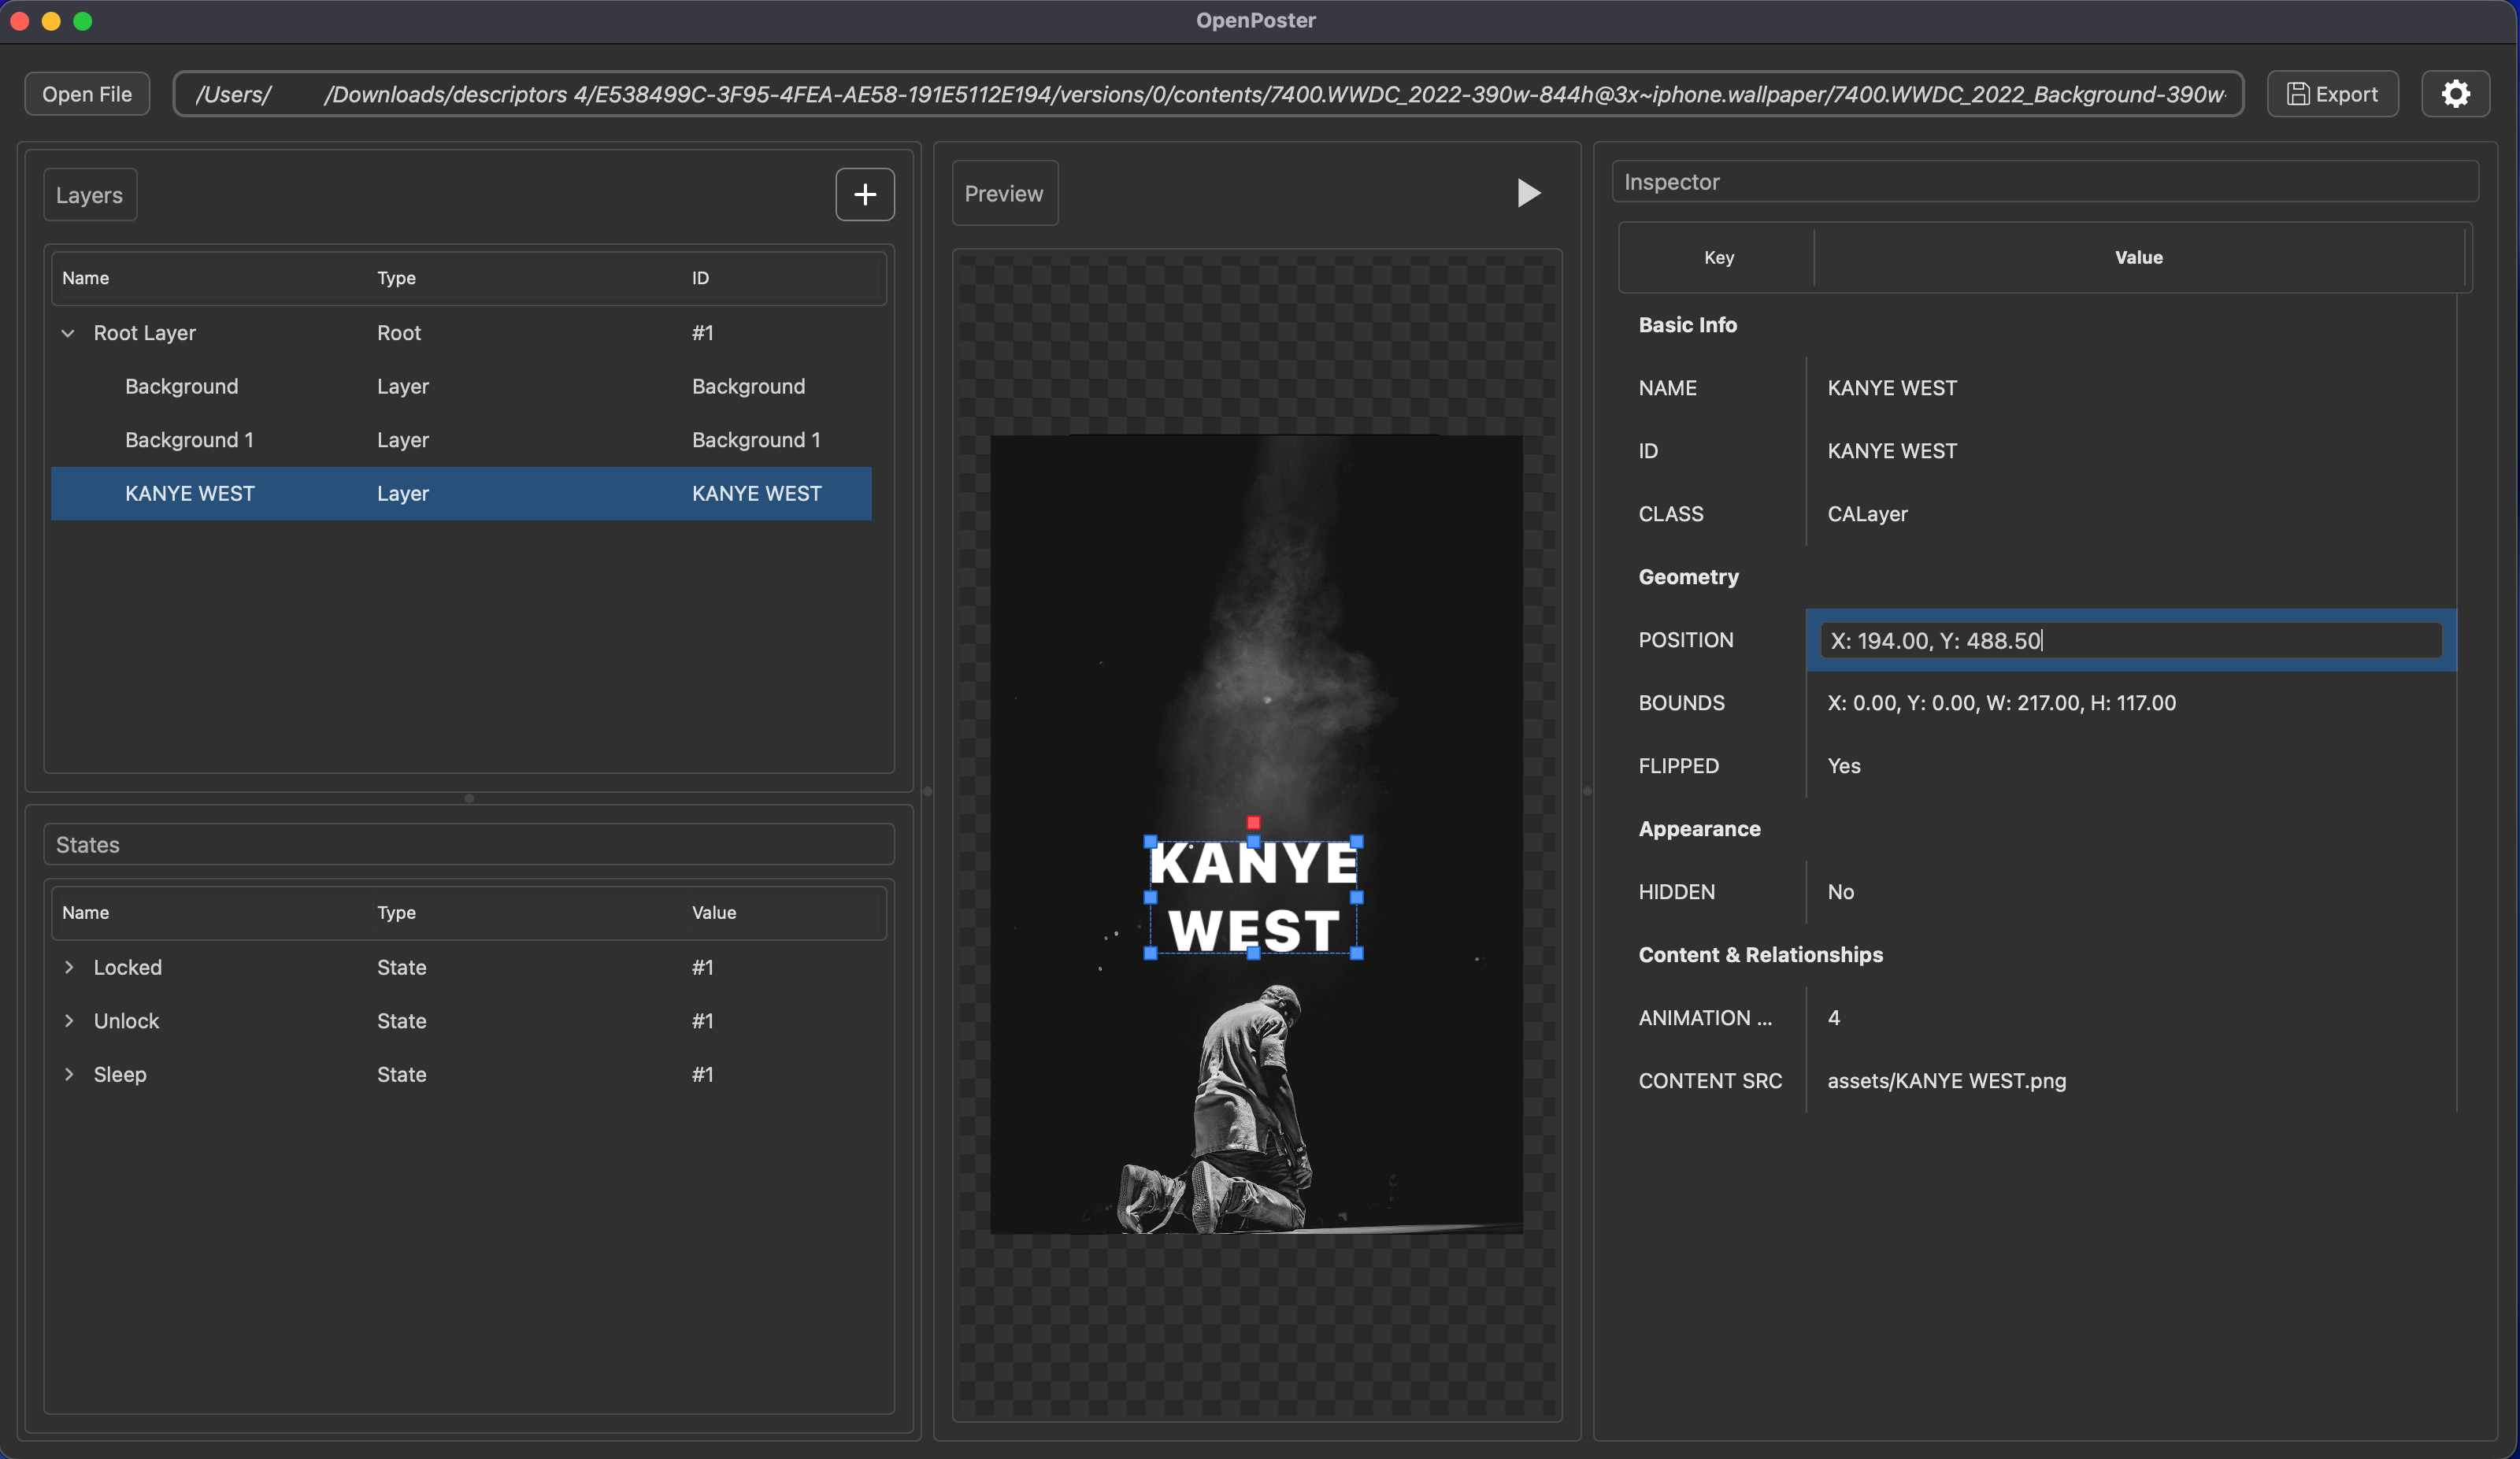Collapse the Root Layer tree item
This screenshot has width=2520, height=1459.
pyautogui.click(x=68, y=333)
